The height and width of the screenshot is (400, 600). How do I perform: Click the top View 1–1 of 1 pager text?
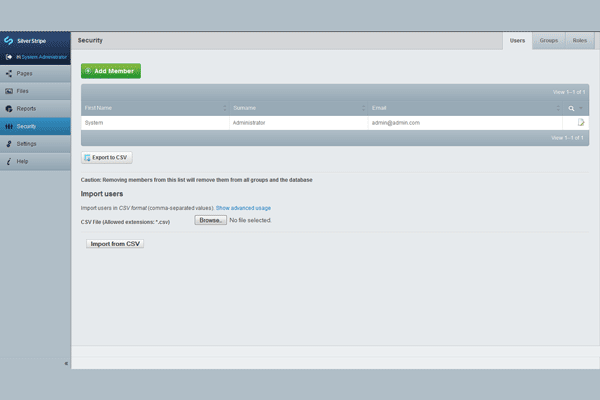pos(569,92)
